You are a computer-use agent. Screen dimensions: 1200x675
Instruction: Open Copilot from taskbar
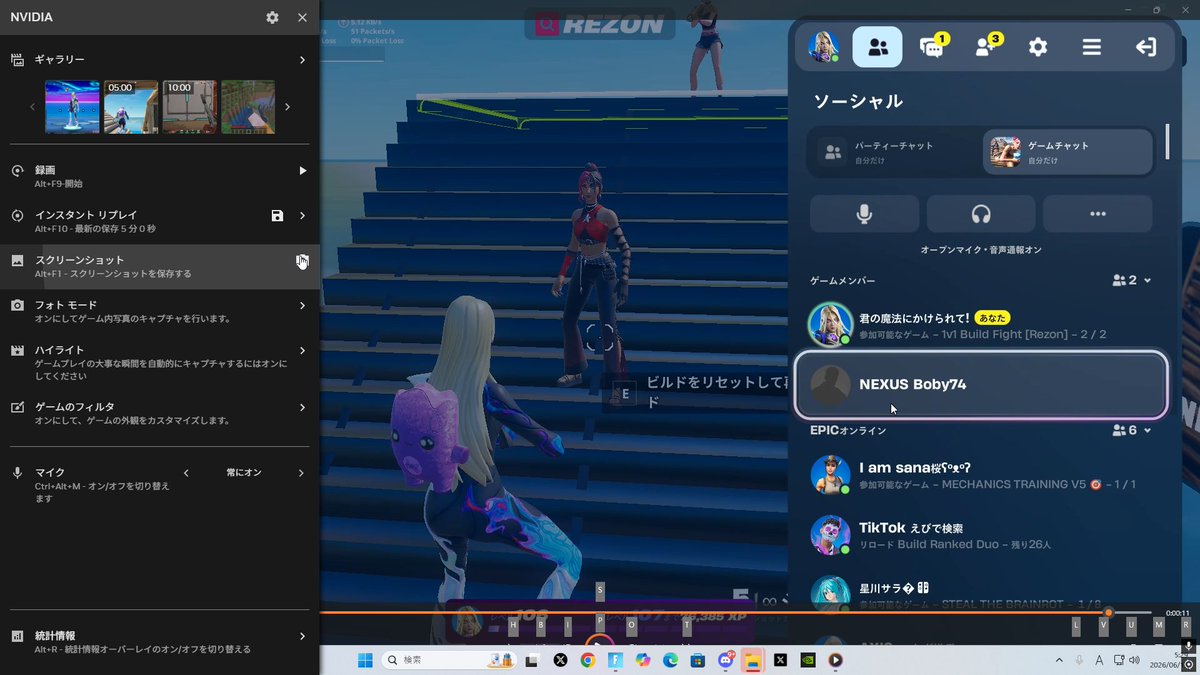tap(642, 660)
